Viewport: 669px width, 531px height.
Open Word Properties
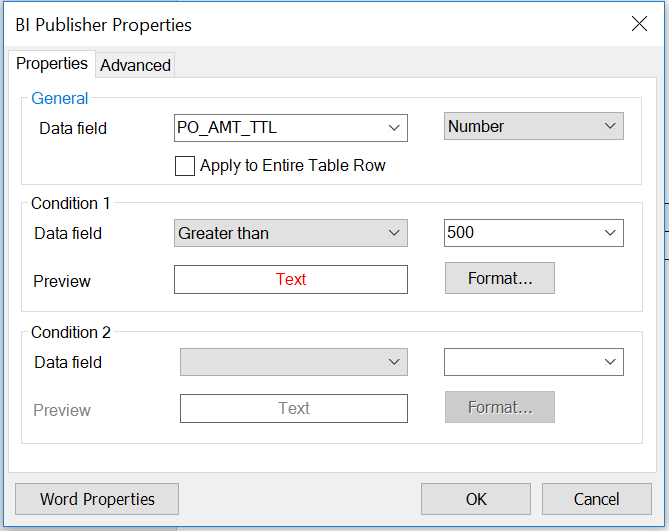point(97,499)
